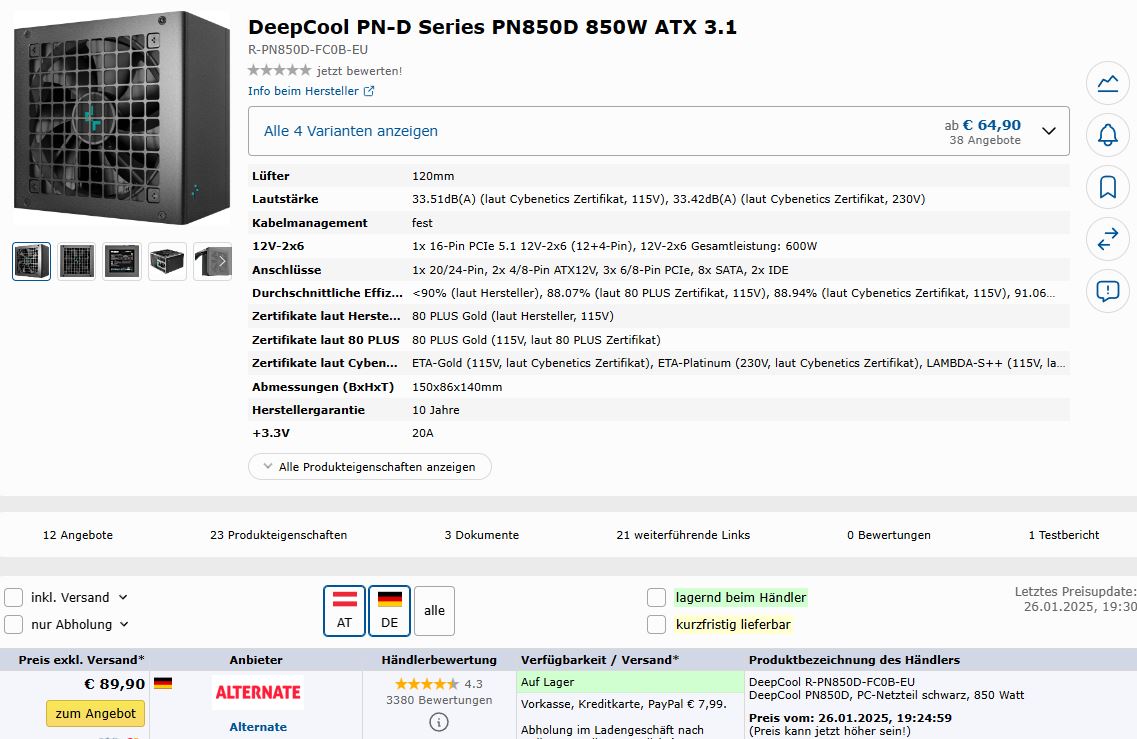This screenshot has width=1137, height=739.
Task: Enable the inkl. Versand checkbox
Action: click(x=14, y=598)
